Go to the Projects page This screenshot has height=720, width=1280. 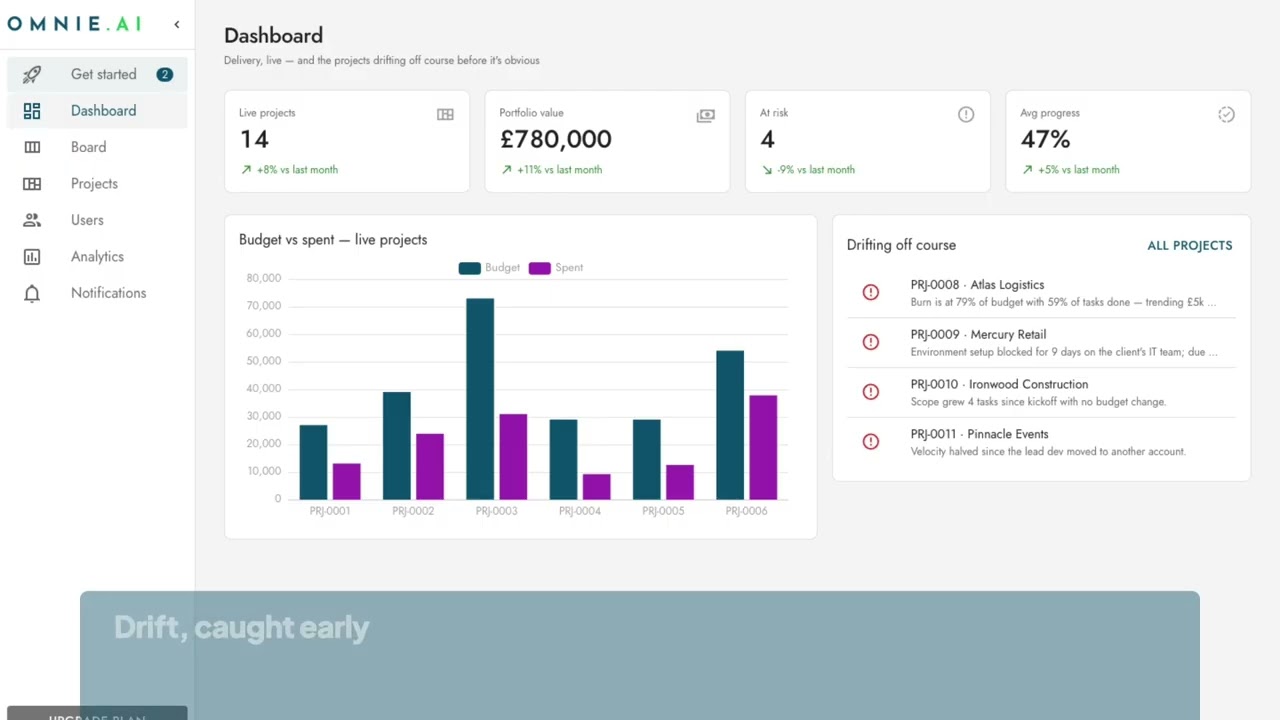point(97,184)
